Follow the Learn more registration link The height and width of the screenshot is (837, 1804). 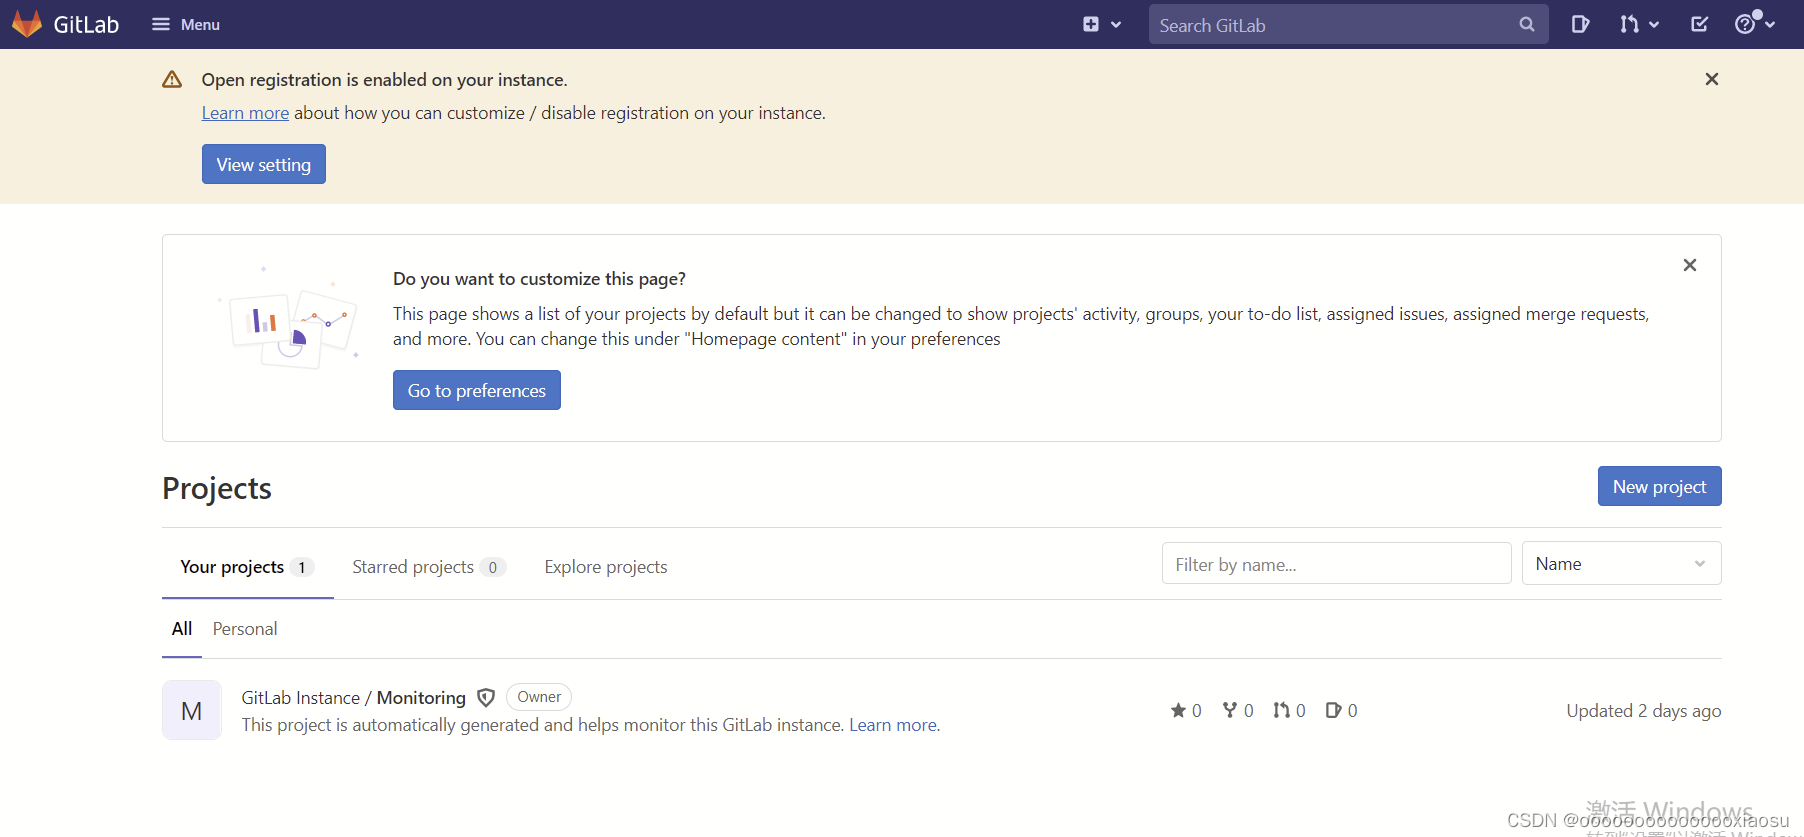tap(245, 113)
